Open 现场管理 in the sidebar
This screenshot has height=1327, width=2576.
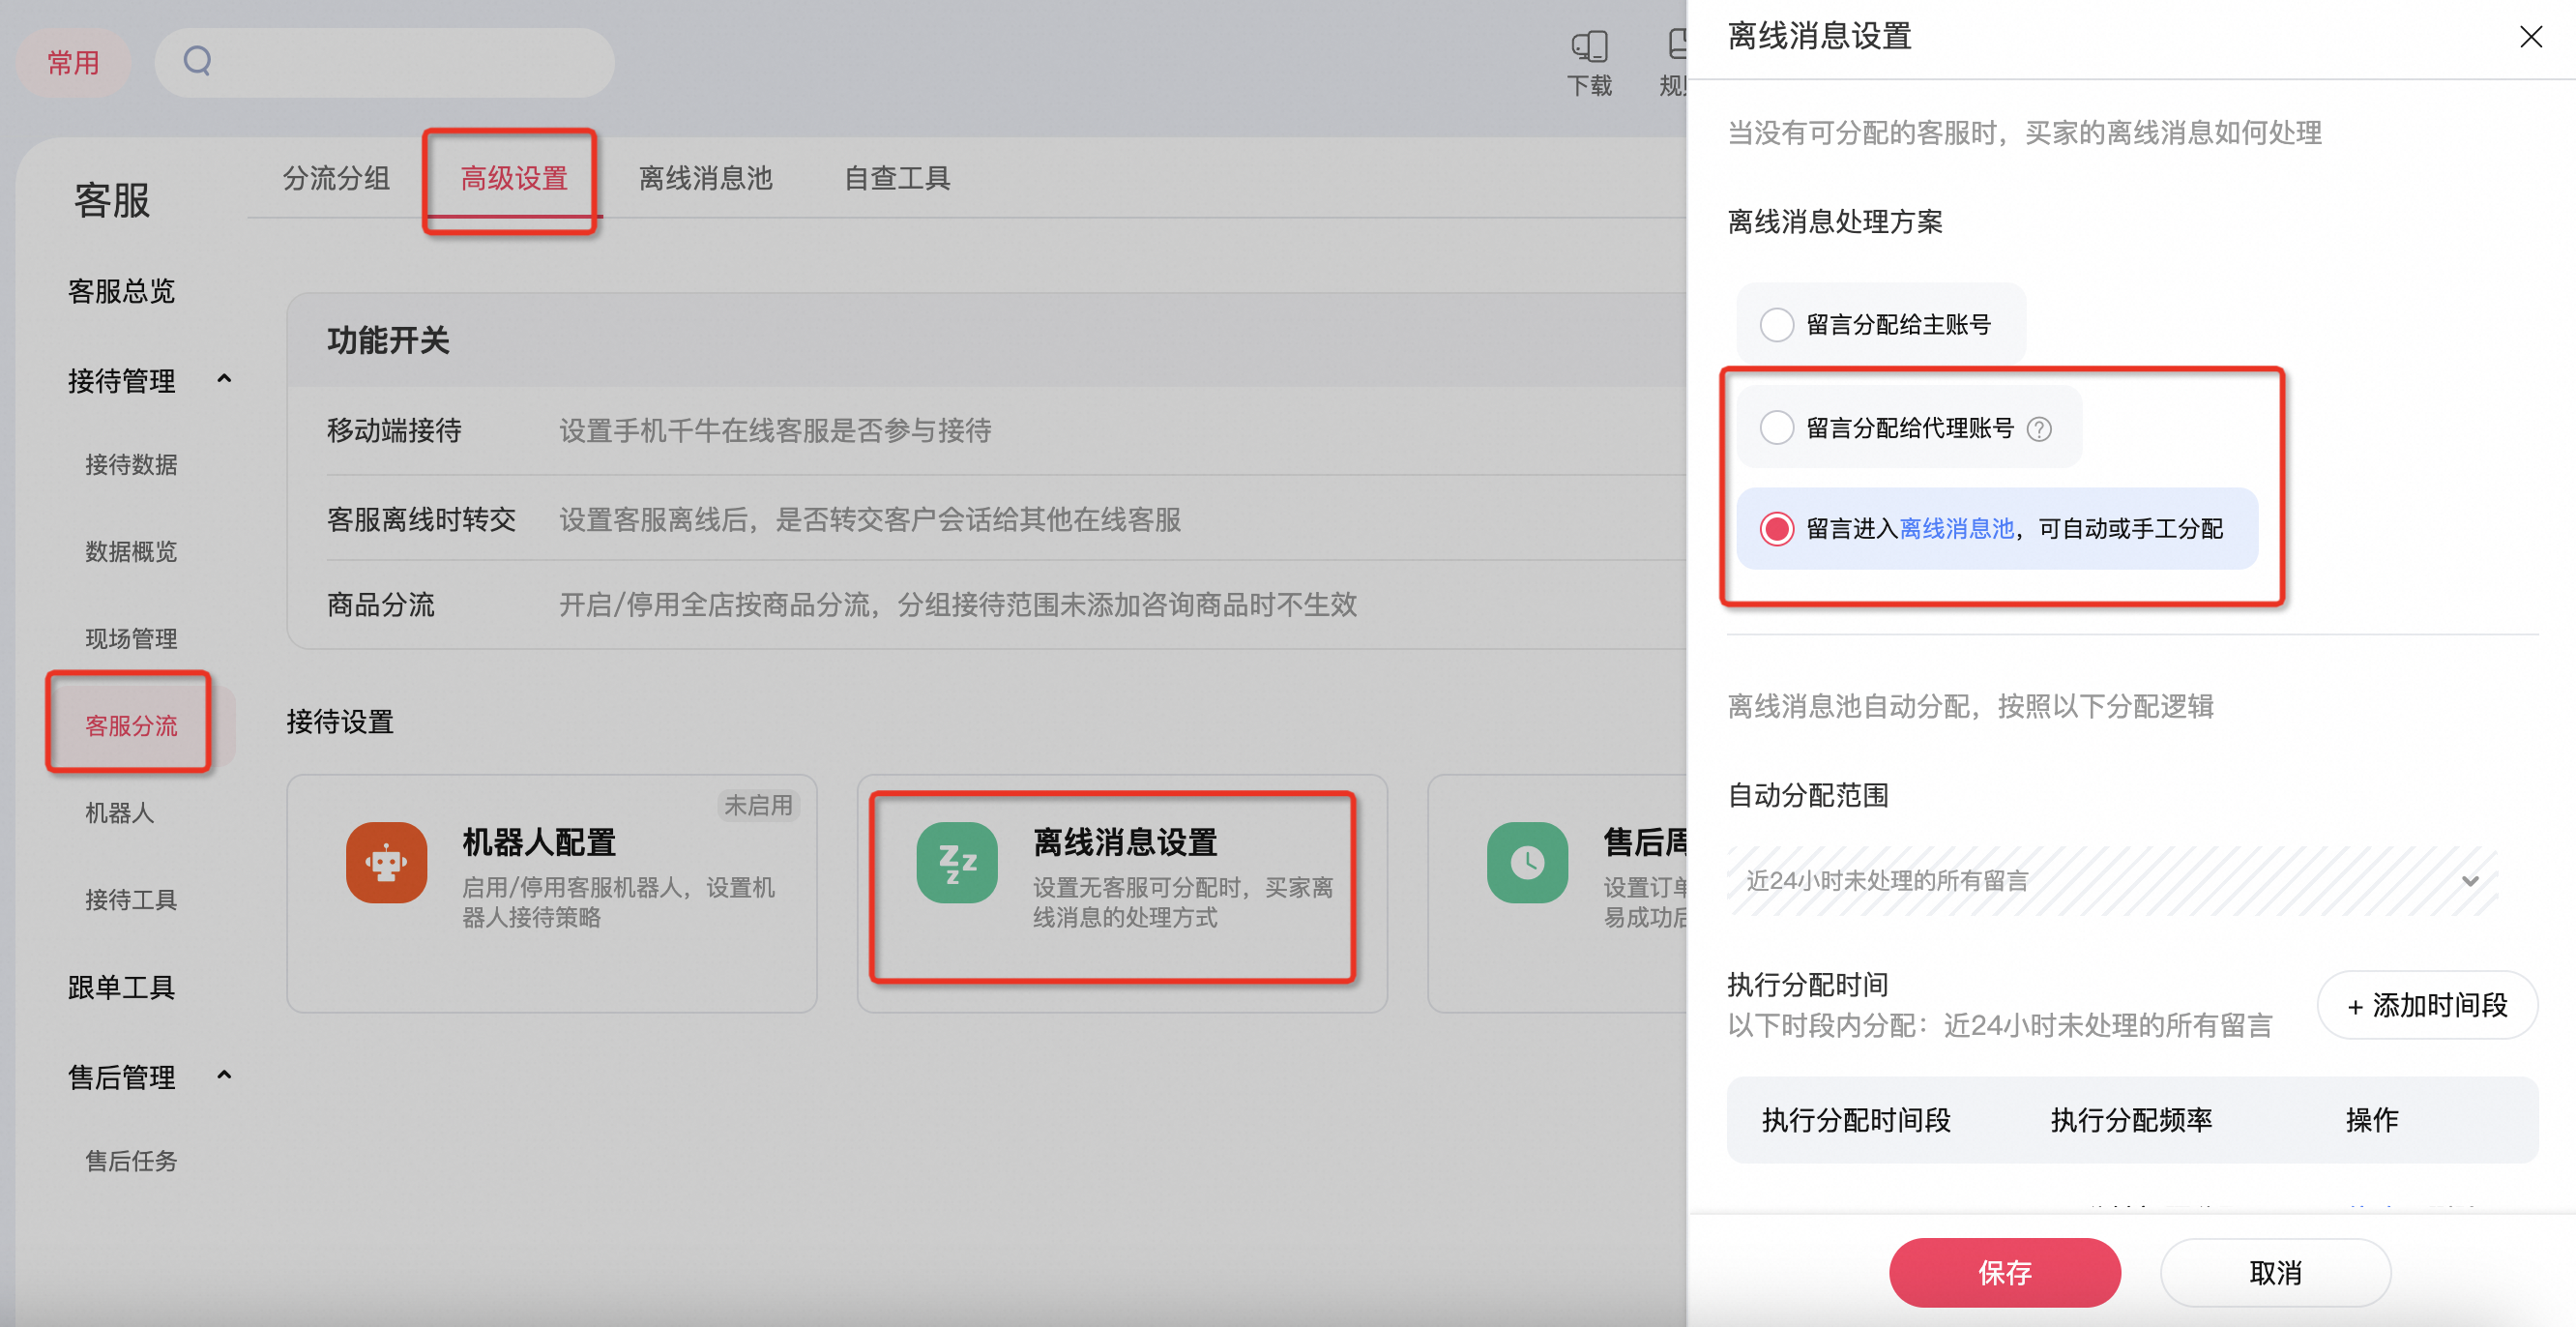tap(131, 638)
